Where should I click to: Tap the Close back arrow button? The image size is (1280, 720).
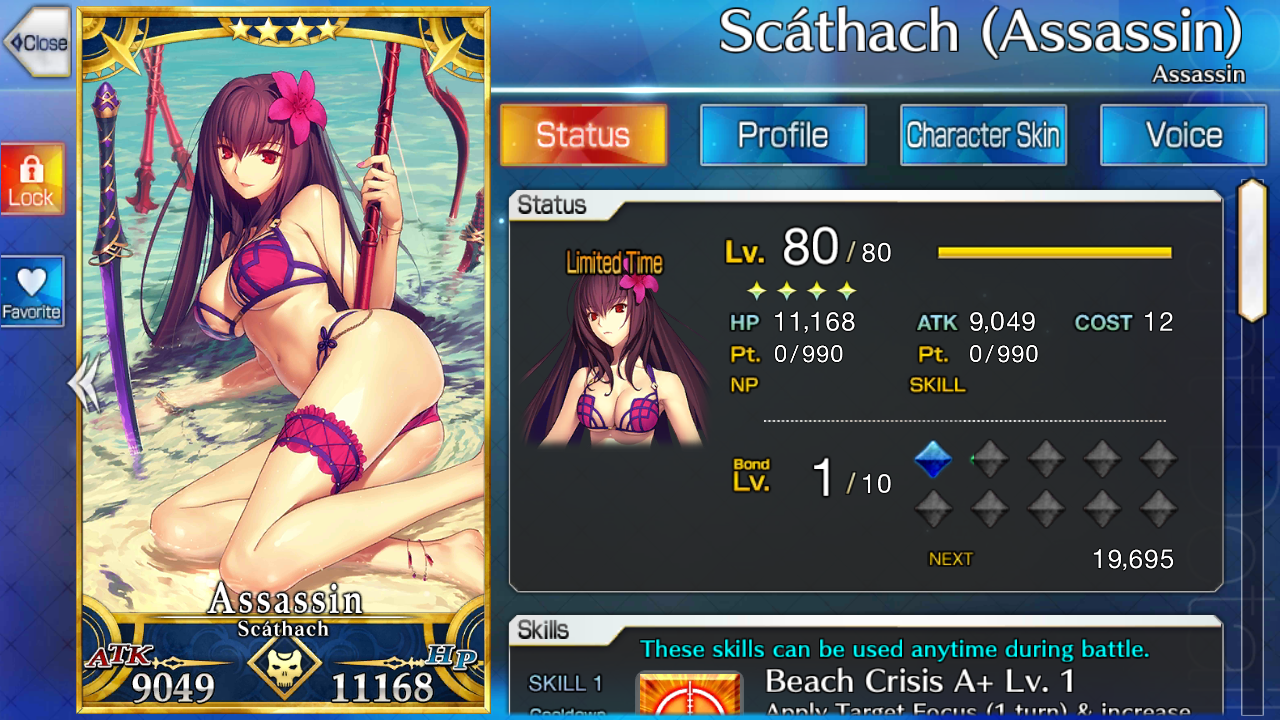tap(36, 42)
